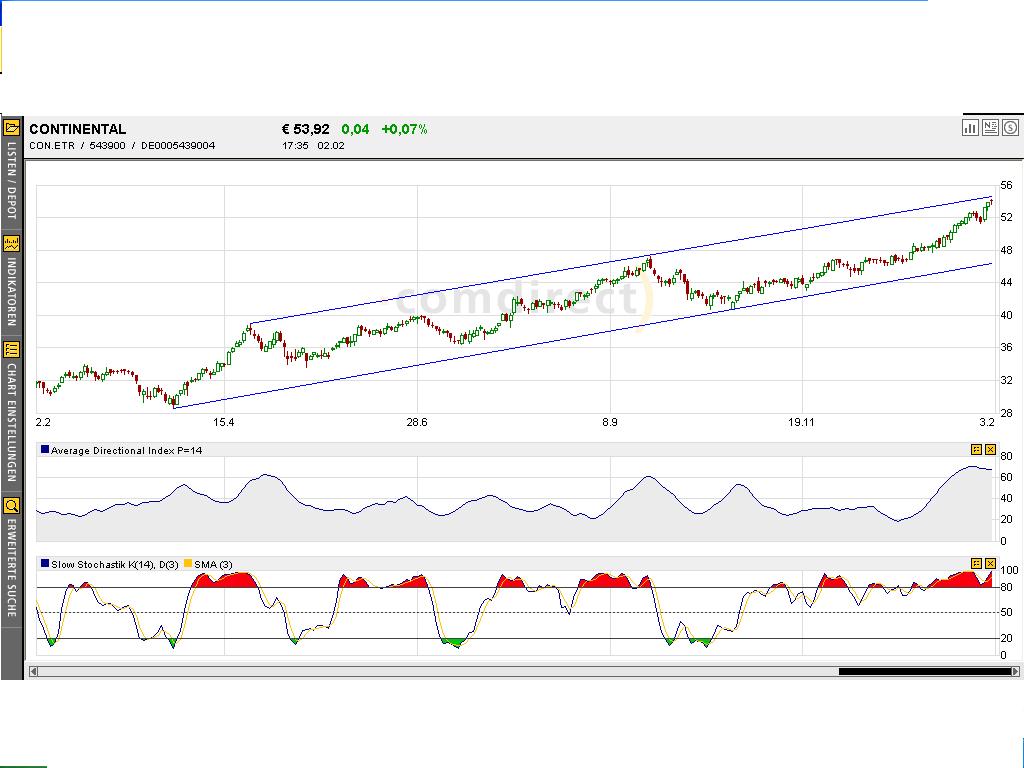
Task: Open the LISTEN / DEPOT sidebar tab
Action: pyautogui.click(x=11, y=180)
